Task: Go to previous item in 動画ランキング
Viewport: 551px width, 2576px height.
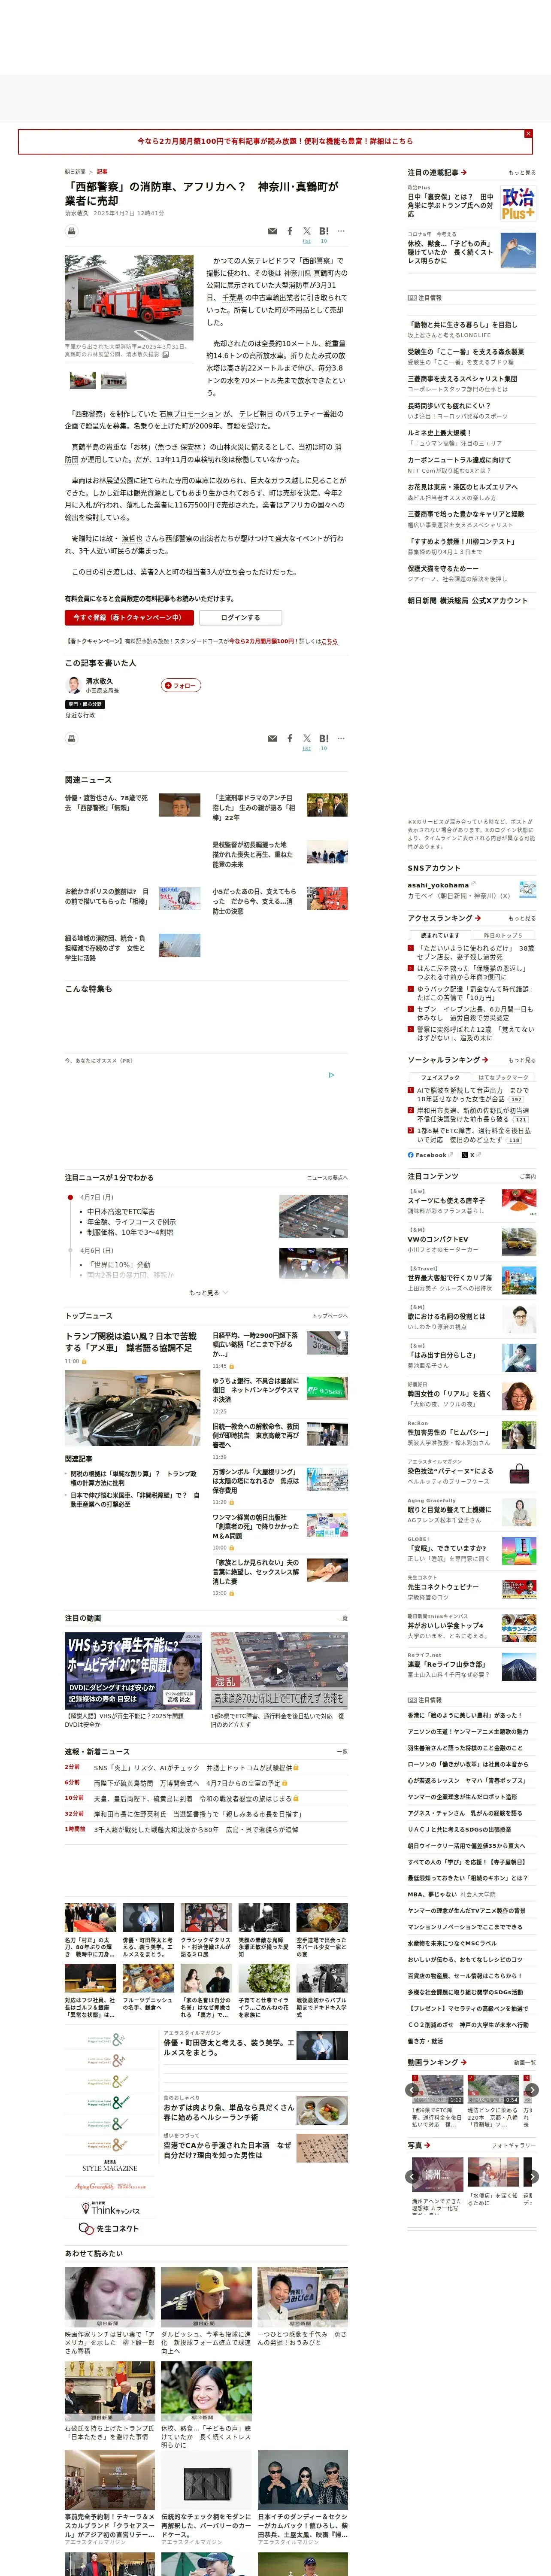Action: click(412, 2089)
